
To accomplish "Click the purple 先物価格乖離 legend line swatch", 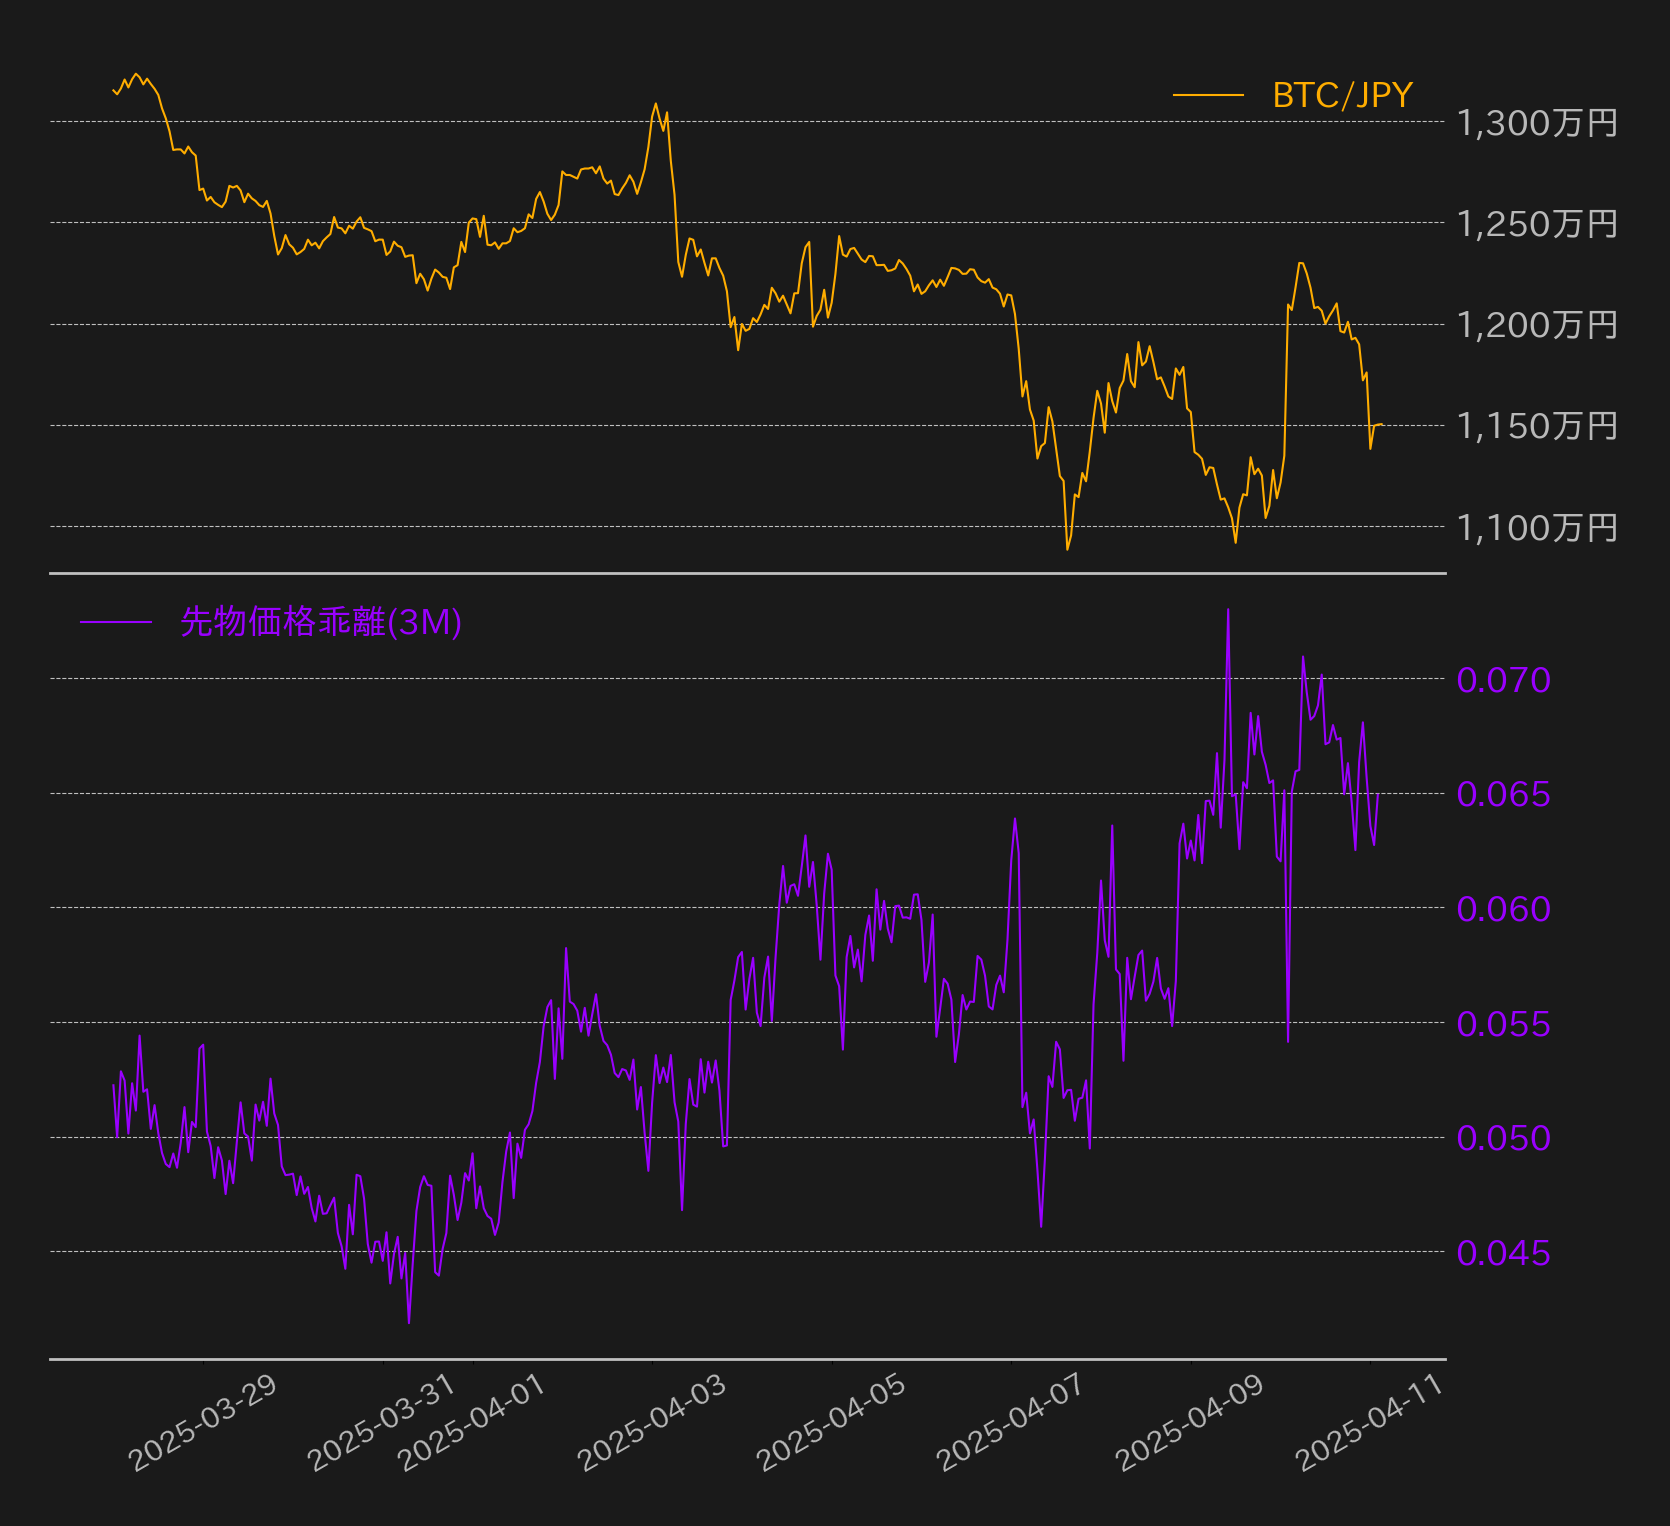I will (116, 622).
